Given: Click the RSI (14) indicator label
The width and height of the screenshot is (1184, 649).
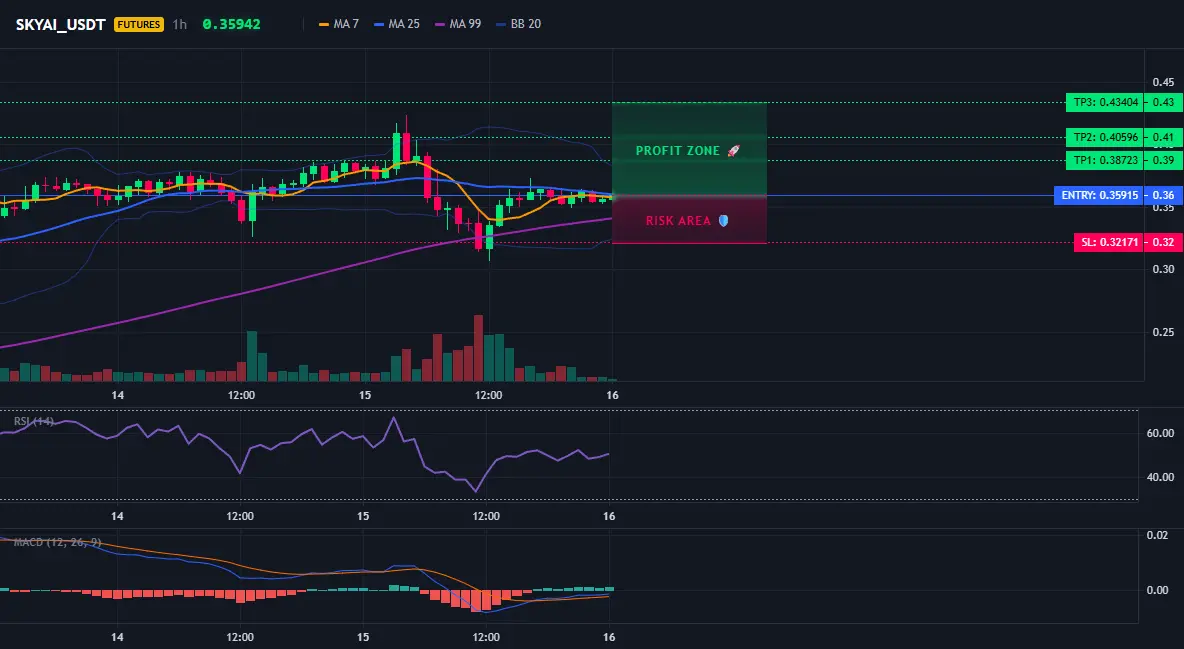Looking at the screenshot, I should click(34, 421).
